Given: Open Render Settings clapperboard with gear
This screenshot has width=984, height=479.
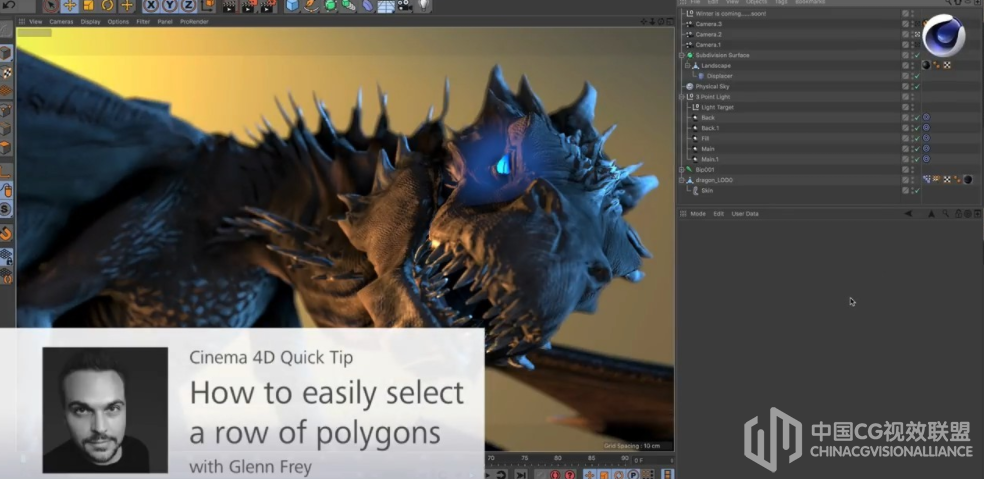Looking at the screenshot, I should [x=268, y=6].
